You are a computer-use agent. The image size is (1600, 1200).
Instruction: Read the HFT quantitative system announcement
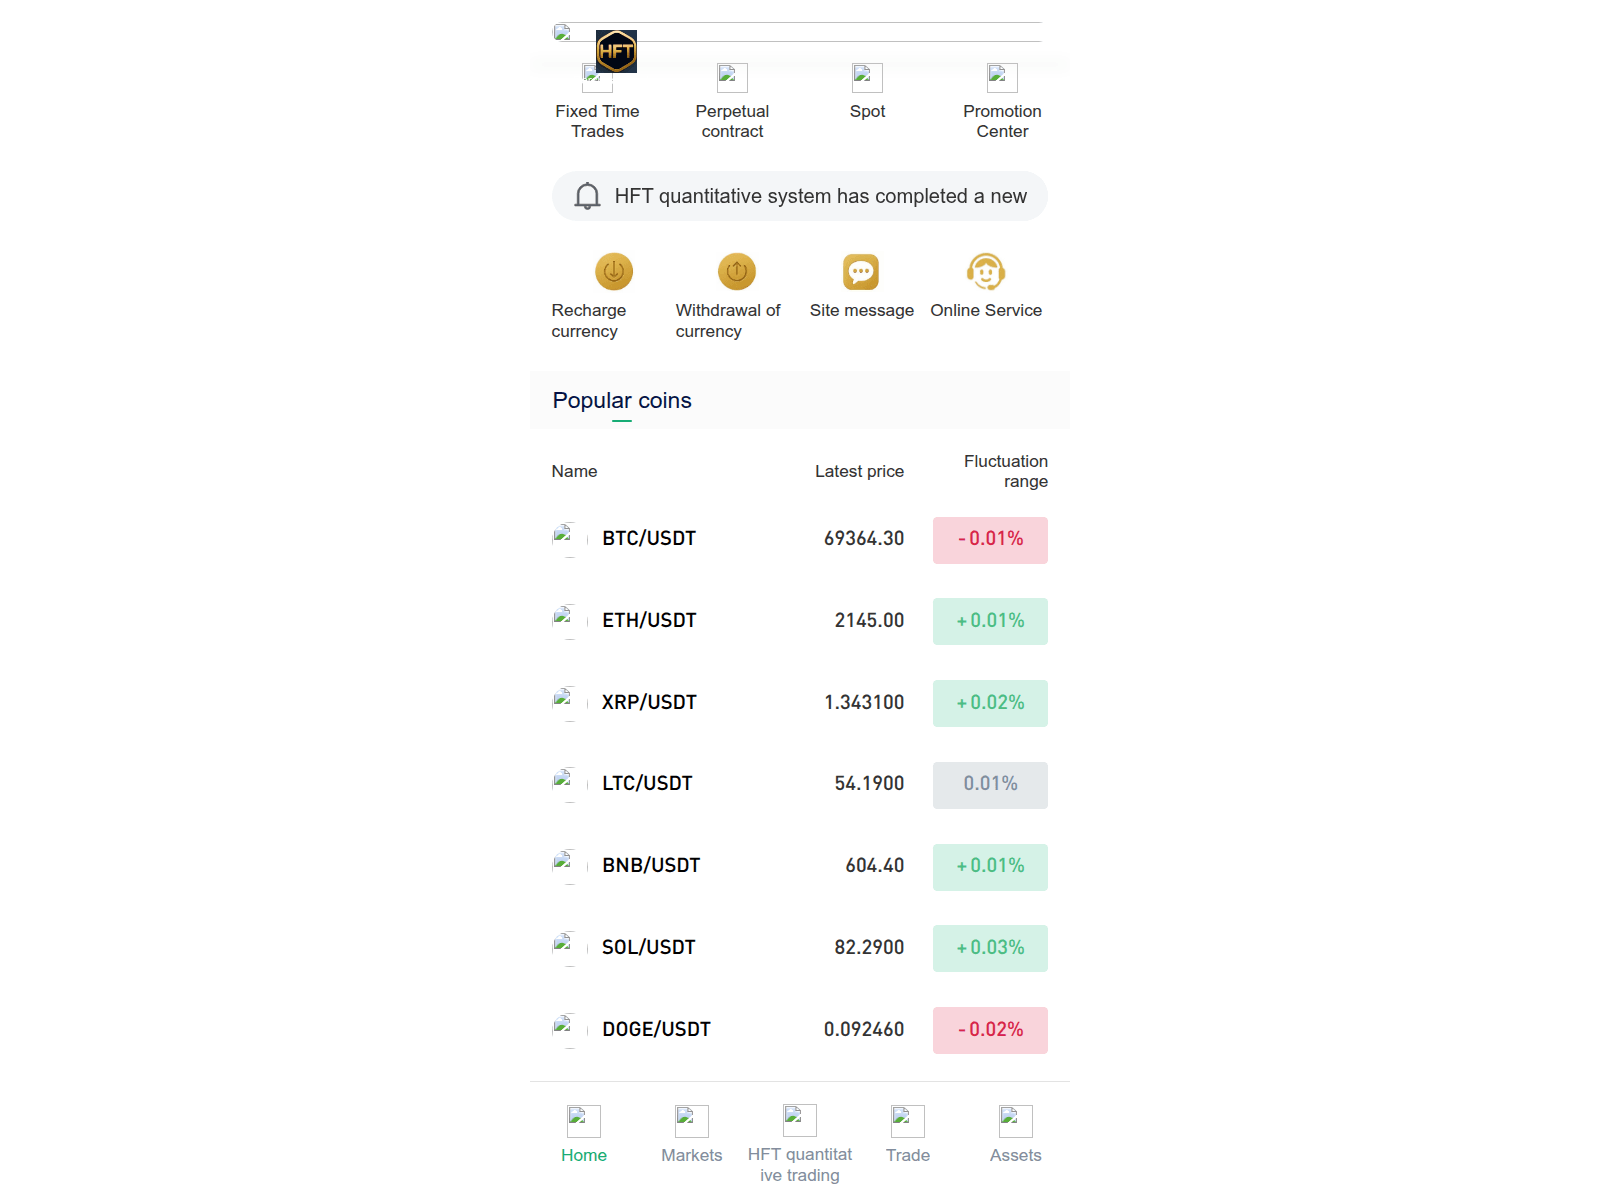(x=820, y=196)
